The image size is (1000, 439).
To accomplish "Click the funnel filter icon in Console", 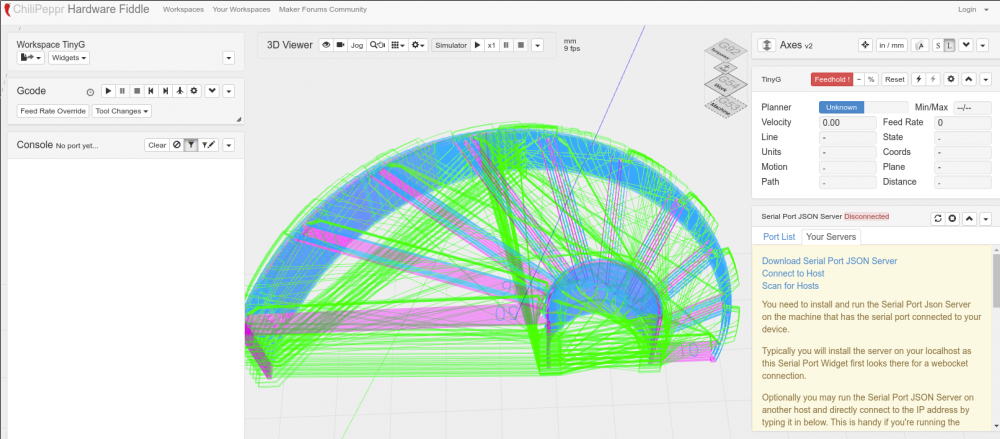I will 190,145.
